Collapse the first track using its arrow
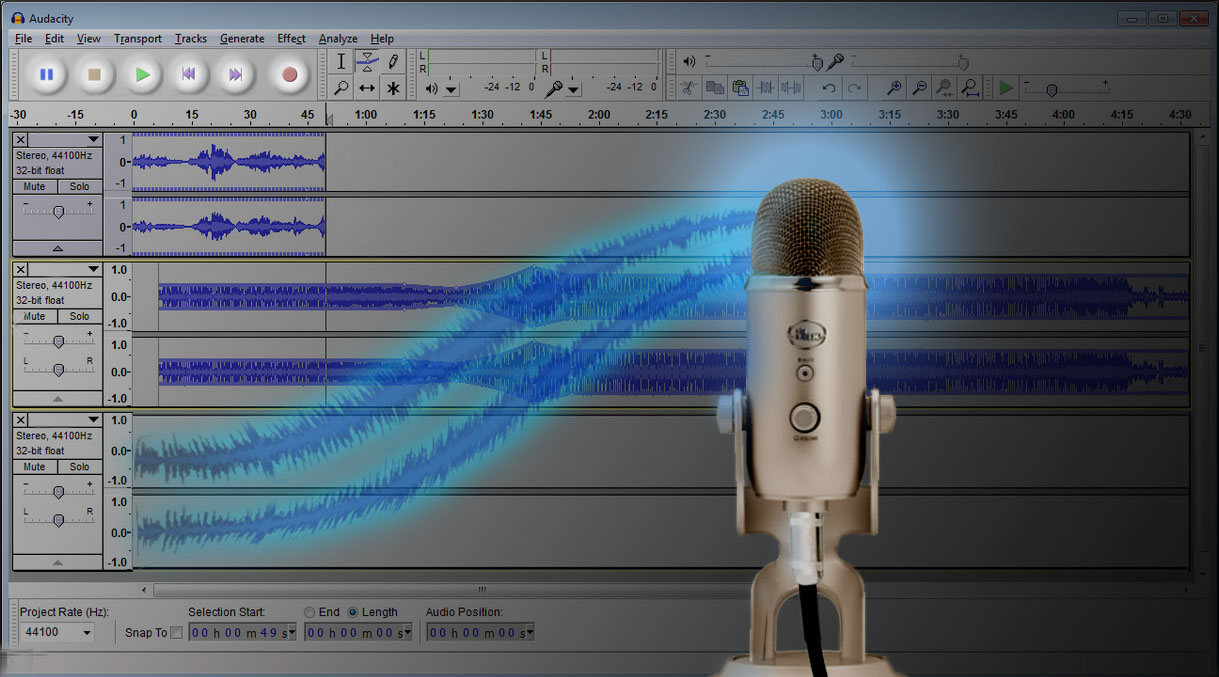 (x=57, y=248)
